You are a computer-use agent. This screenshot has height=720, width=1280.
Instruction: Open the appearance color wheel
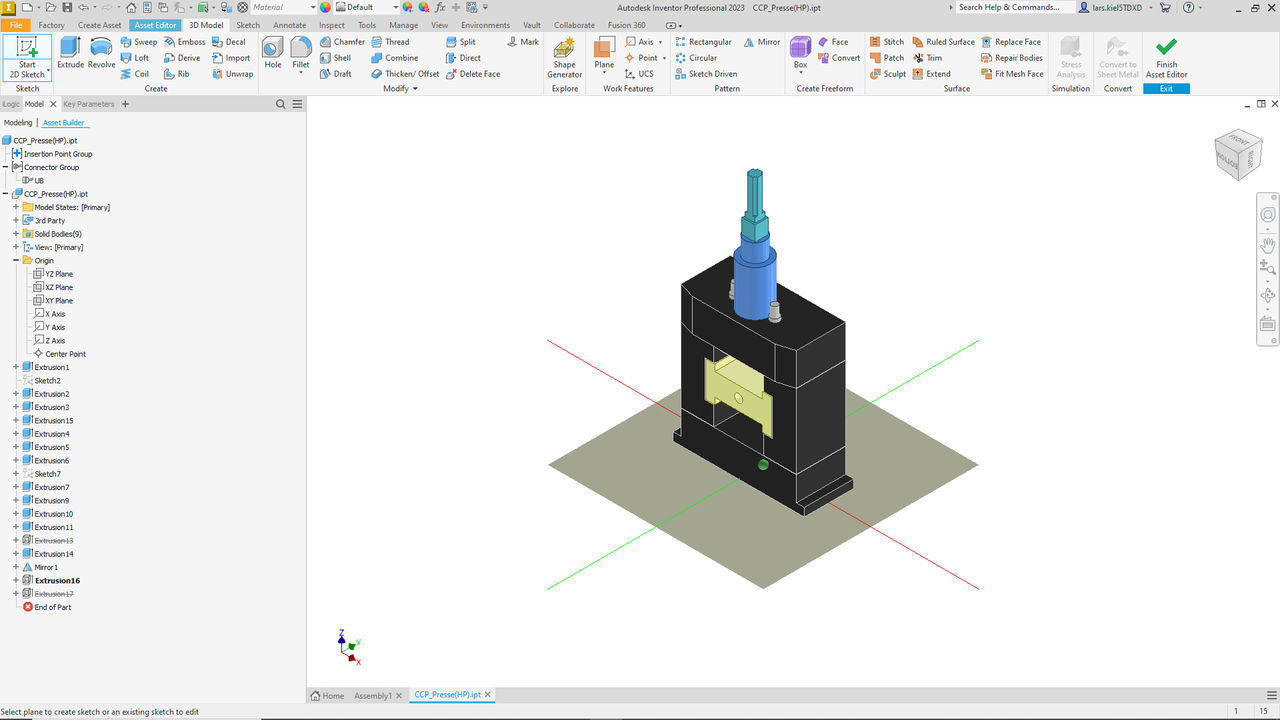click(325, 7)
